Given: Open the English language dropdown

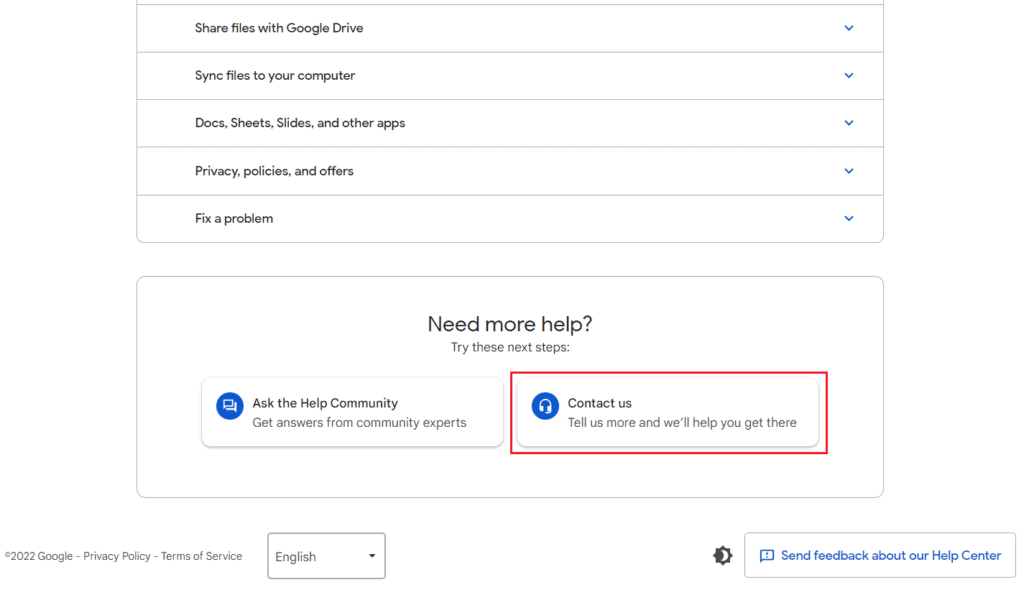Looking at the screenshot, I should (325, 556).
